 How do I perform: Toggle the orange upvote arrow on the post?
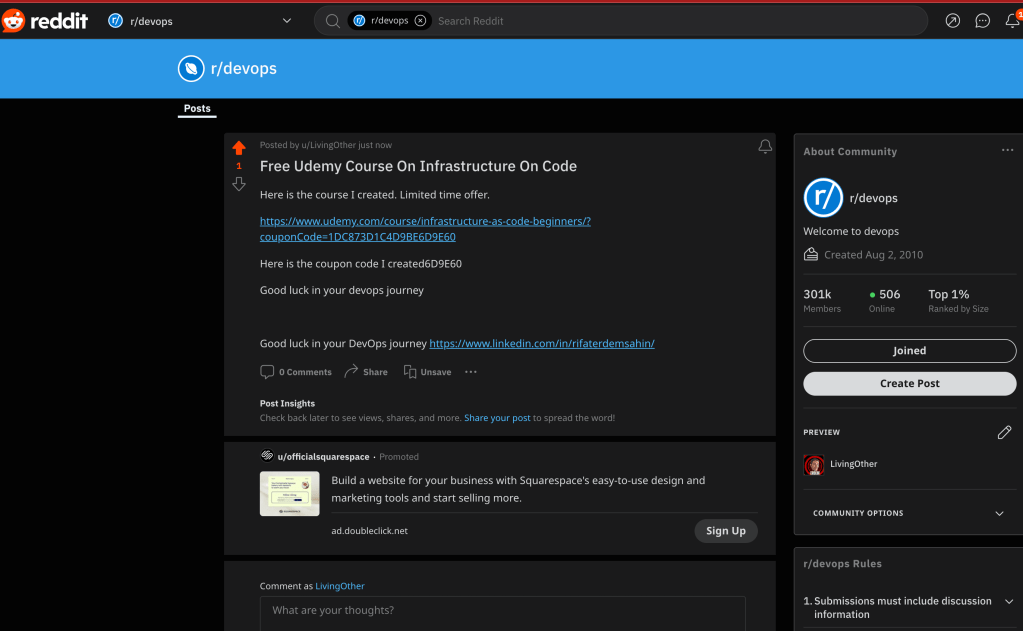239,147
